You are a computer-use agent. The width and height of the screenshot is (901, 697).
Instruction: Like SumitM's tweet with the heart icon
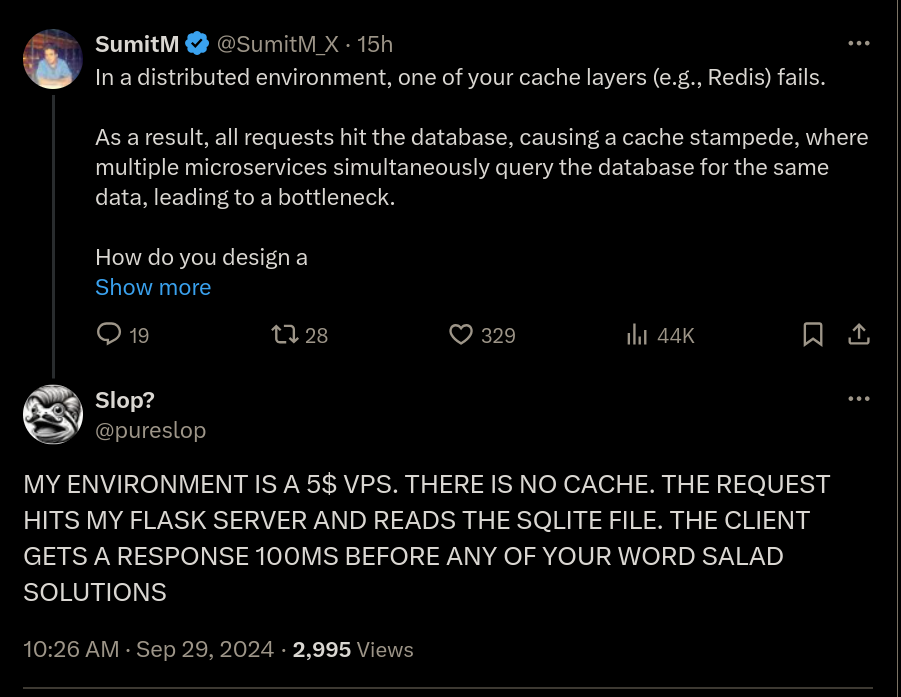[482, 334]
